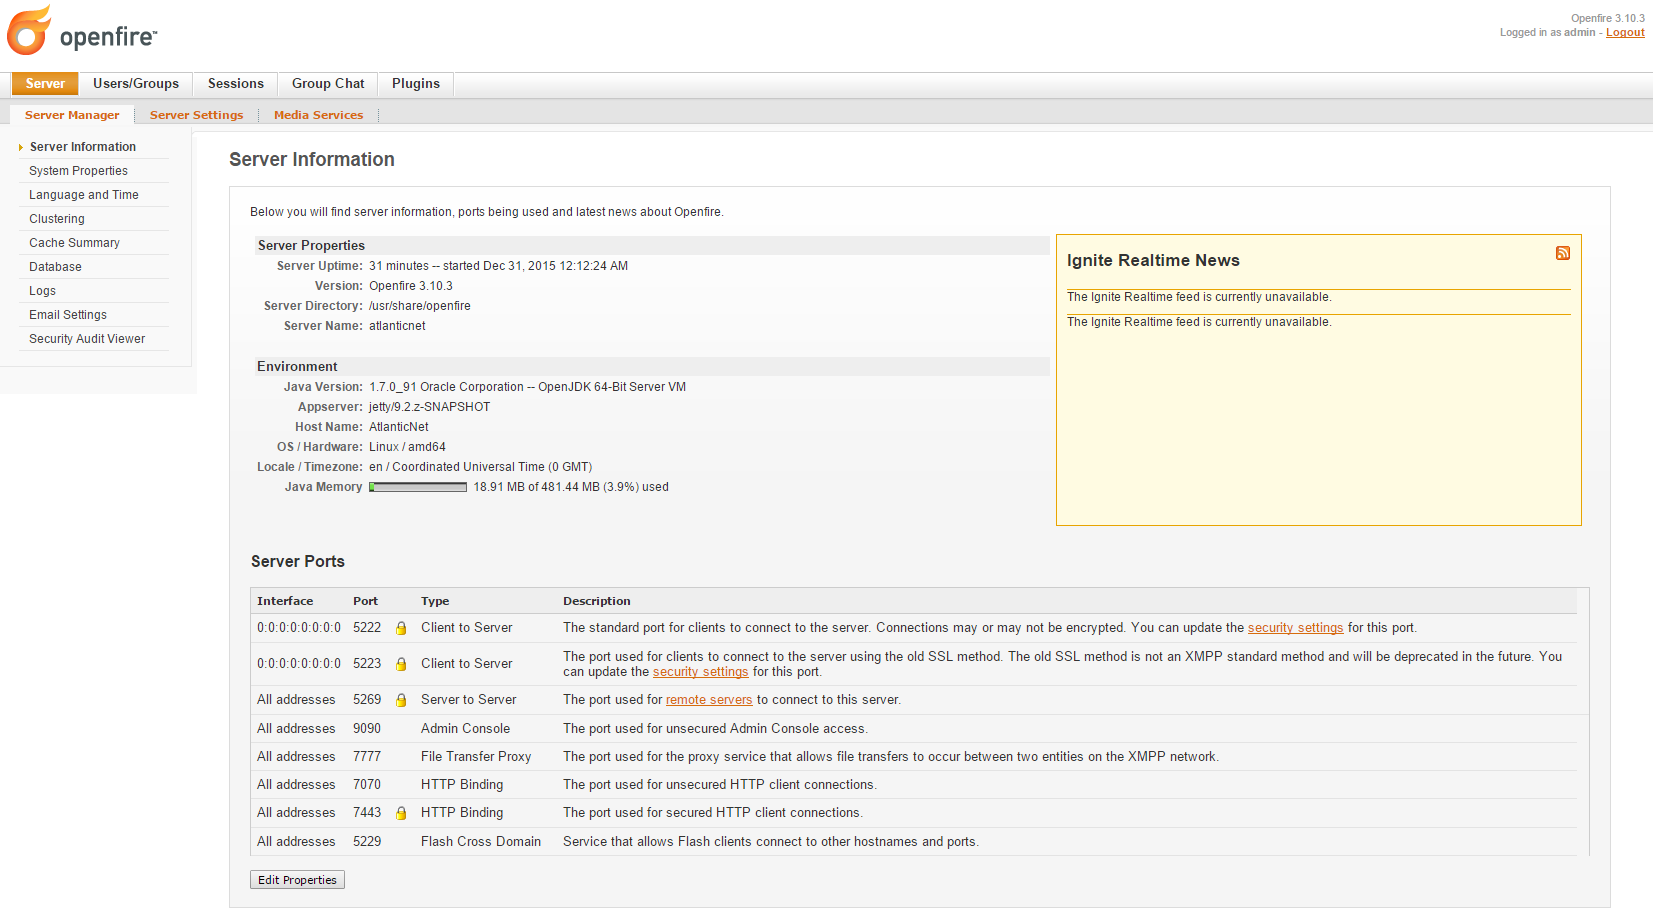The width and height of the screenshot is (1653, 914).
Task: Click the Locale / Timezone value text
Action: click(x=480, y=467)
